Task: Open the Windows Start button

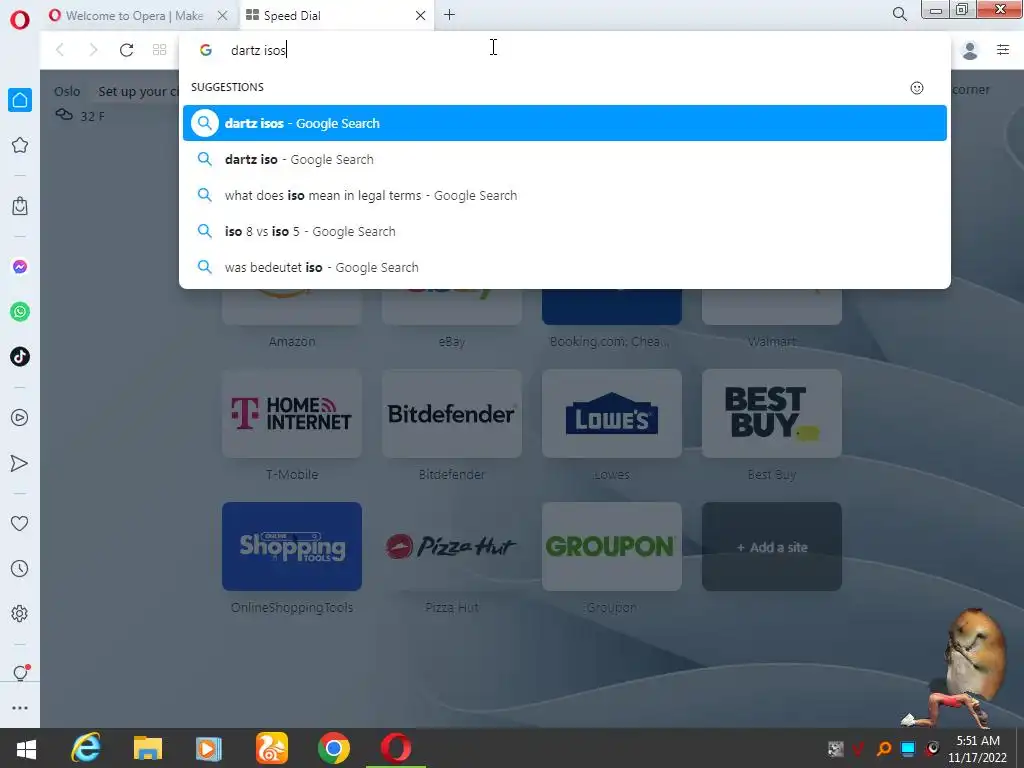Action: 26,748
